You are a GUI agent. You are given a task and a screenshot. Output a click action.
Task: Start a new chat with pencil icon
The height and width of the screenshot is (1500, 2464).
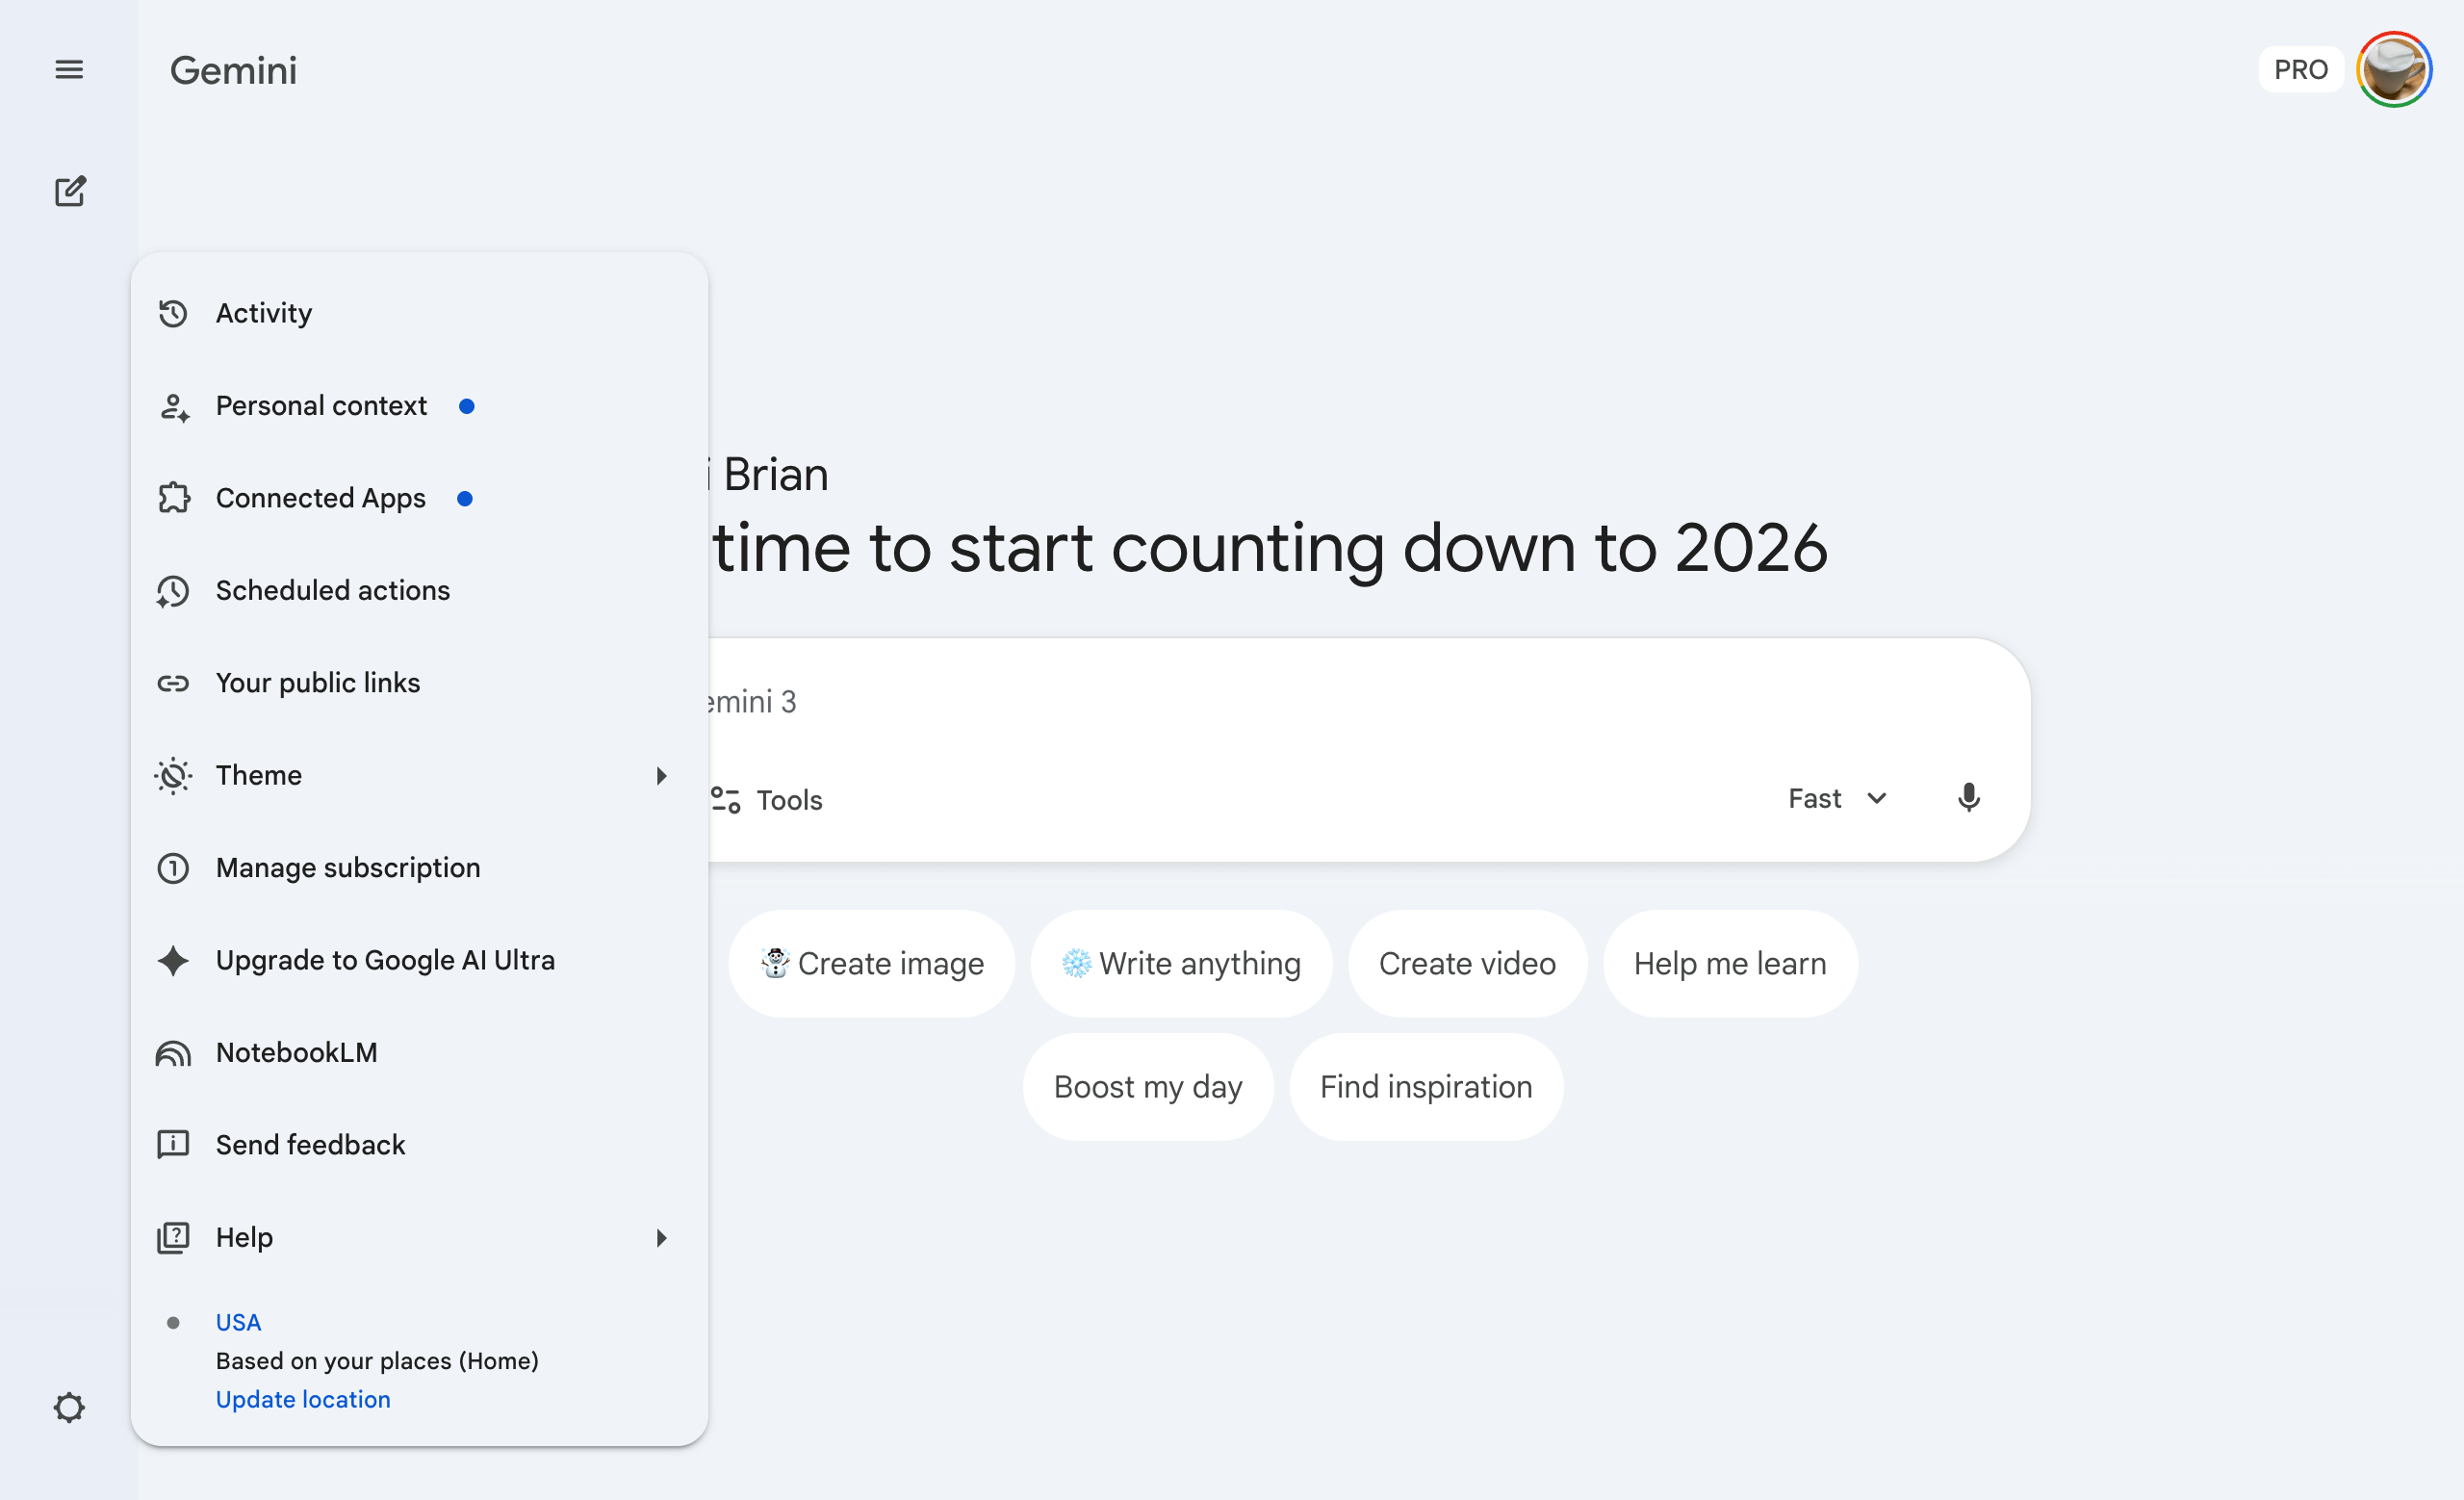tap(69, 191)
